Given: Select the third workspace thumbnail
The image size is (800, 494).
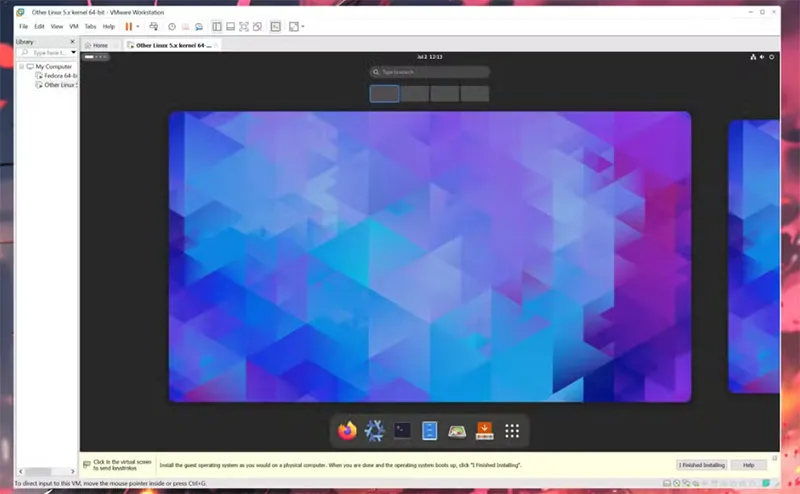Looking at the screenshot, I should [x=445, y=94].
